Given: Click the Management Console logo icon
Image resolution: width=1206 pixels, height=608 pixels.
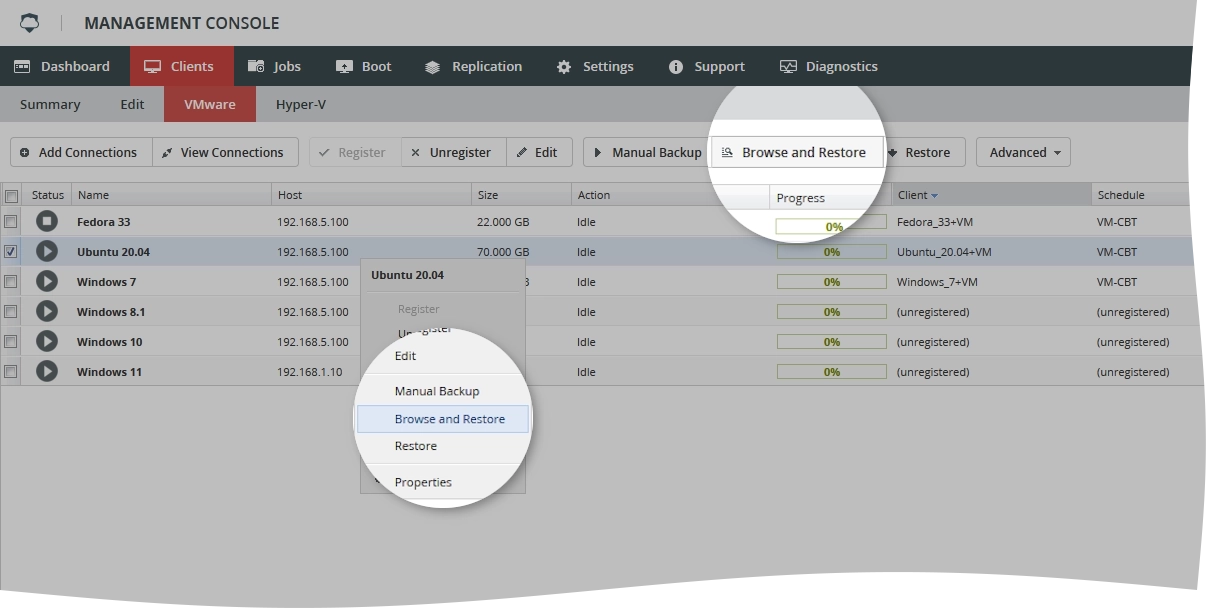Looking at the screenshot, I should click(30, 22).
